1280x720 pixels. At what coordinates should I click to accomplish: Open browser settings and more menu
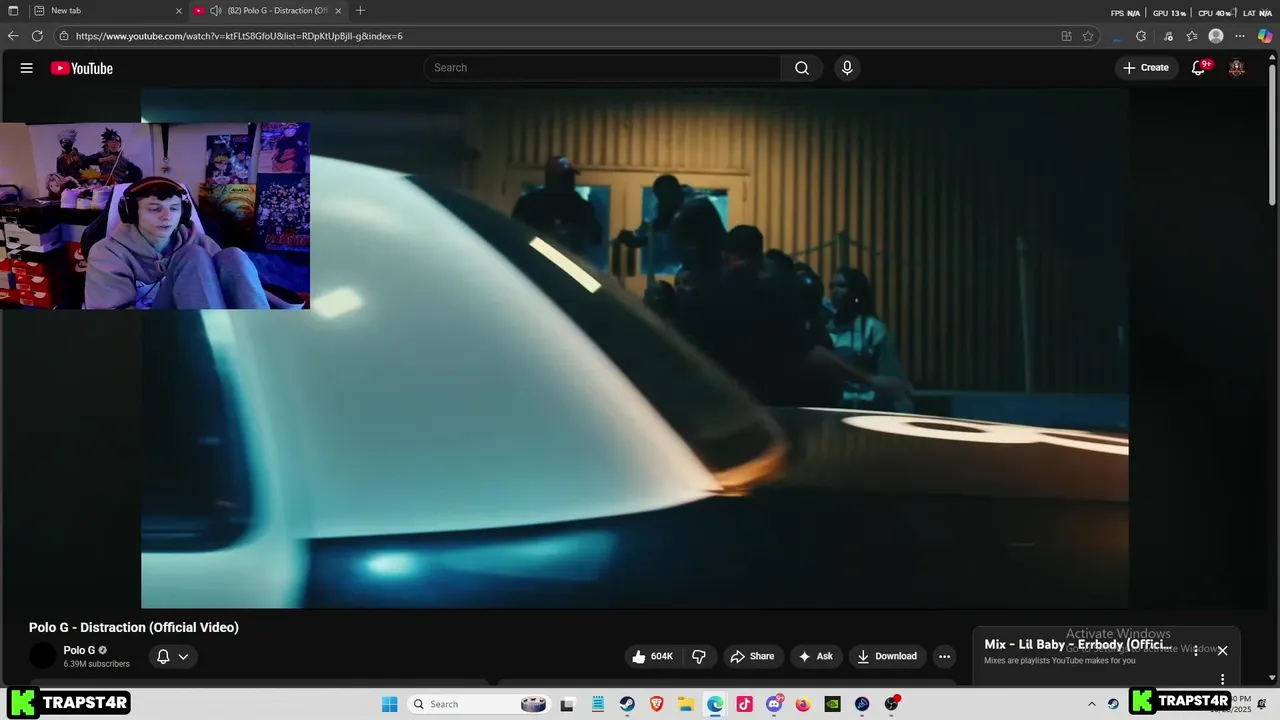pos(1240,36)
